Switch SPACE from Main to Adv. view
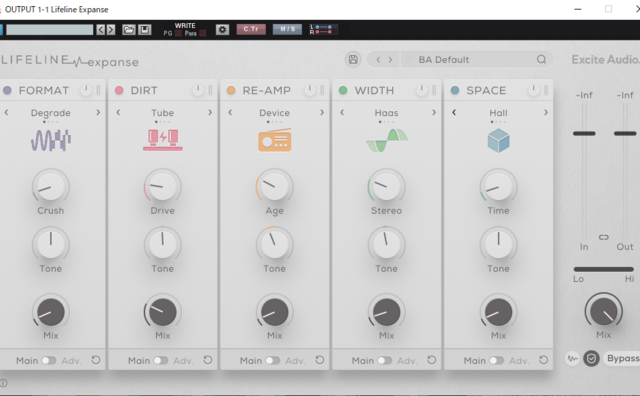 tap(496, 360)
